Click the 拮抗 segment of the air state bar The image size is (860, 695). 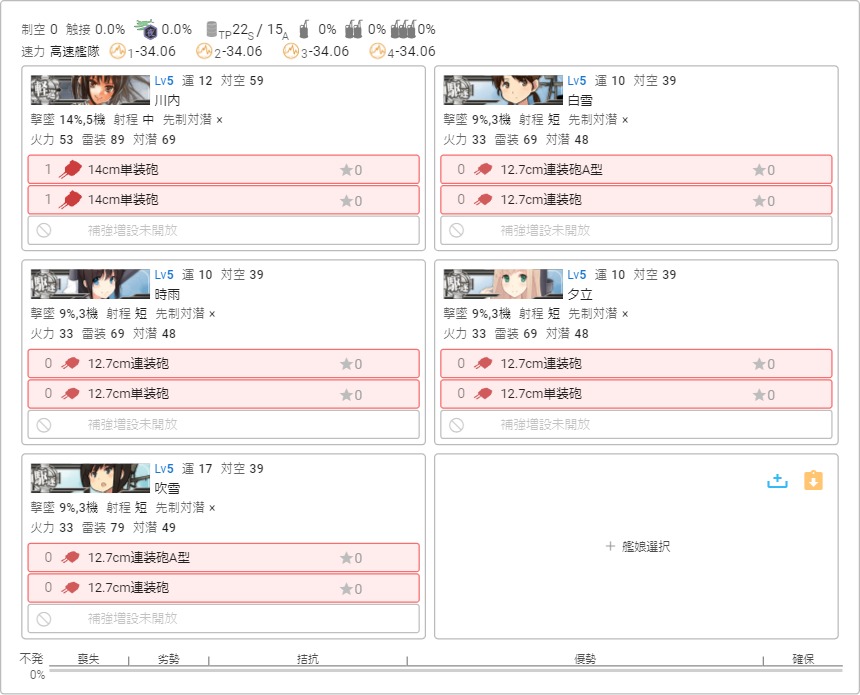coord(308,659)
